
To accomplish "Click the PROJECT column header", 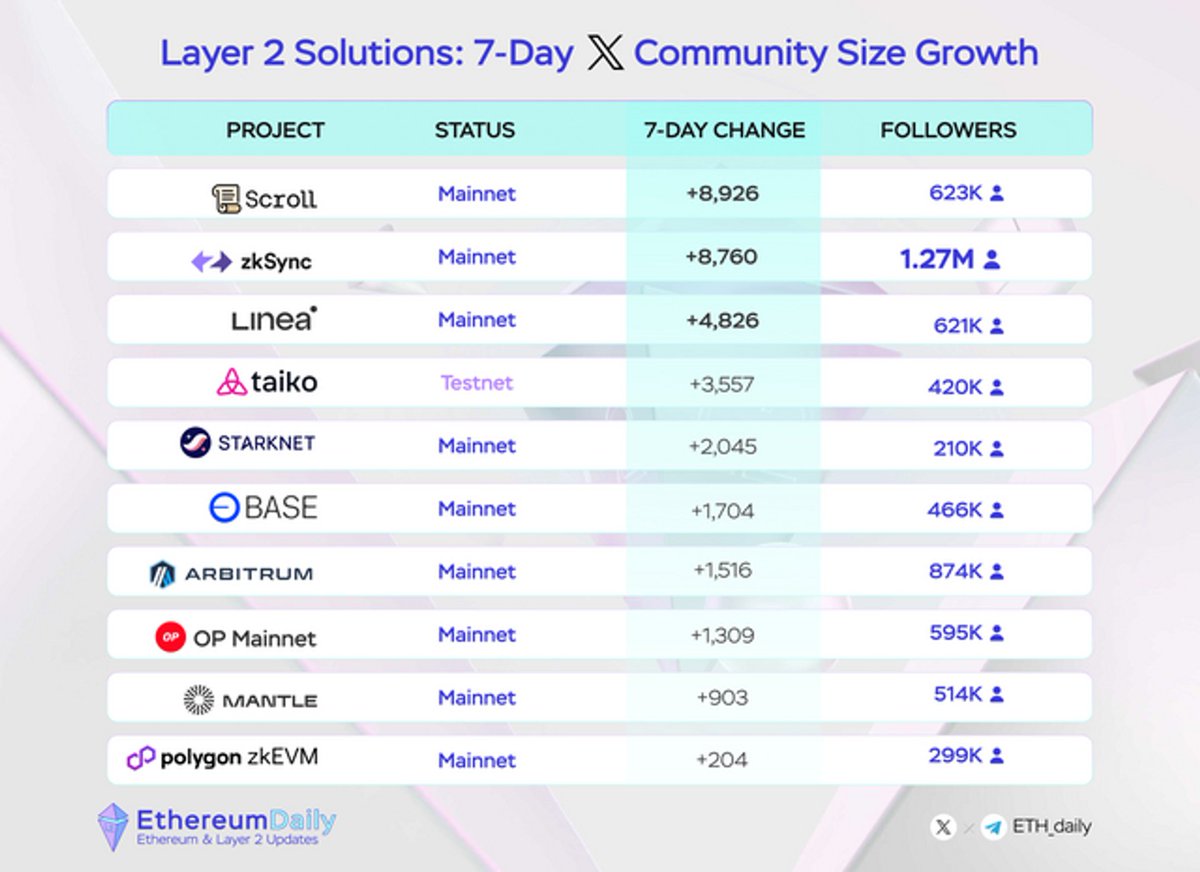I will (275, 130).
